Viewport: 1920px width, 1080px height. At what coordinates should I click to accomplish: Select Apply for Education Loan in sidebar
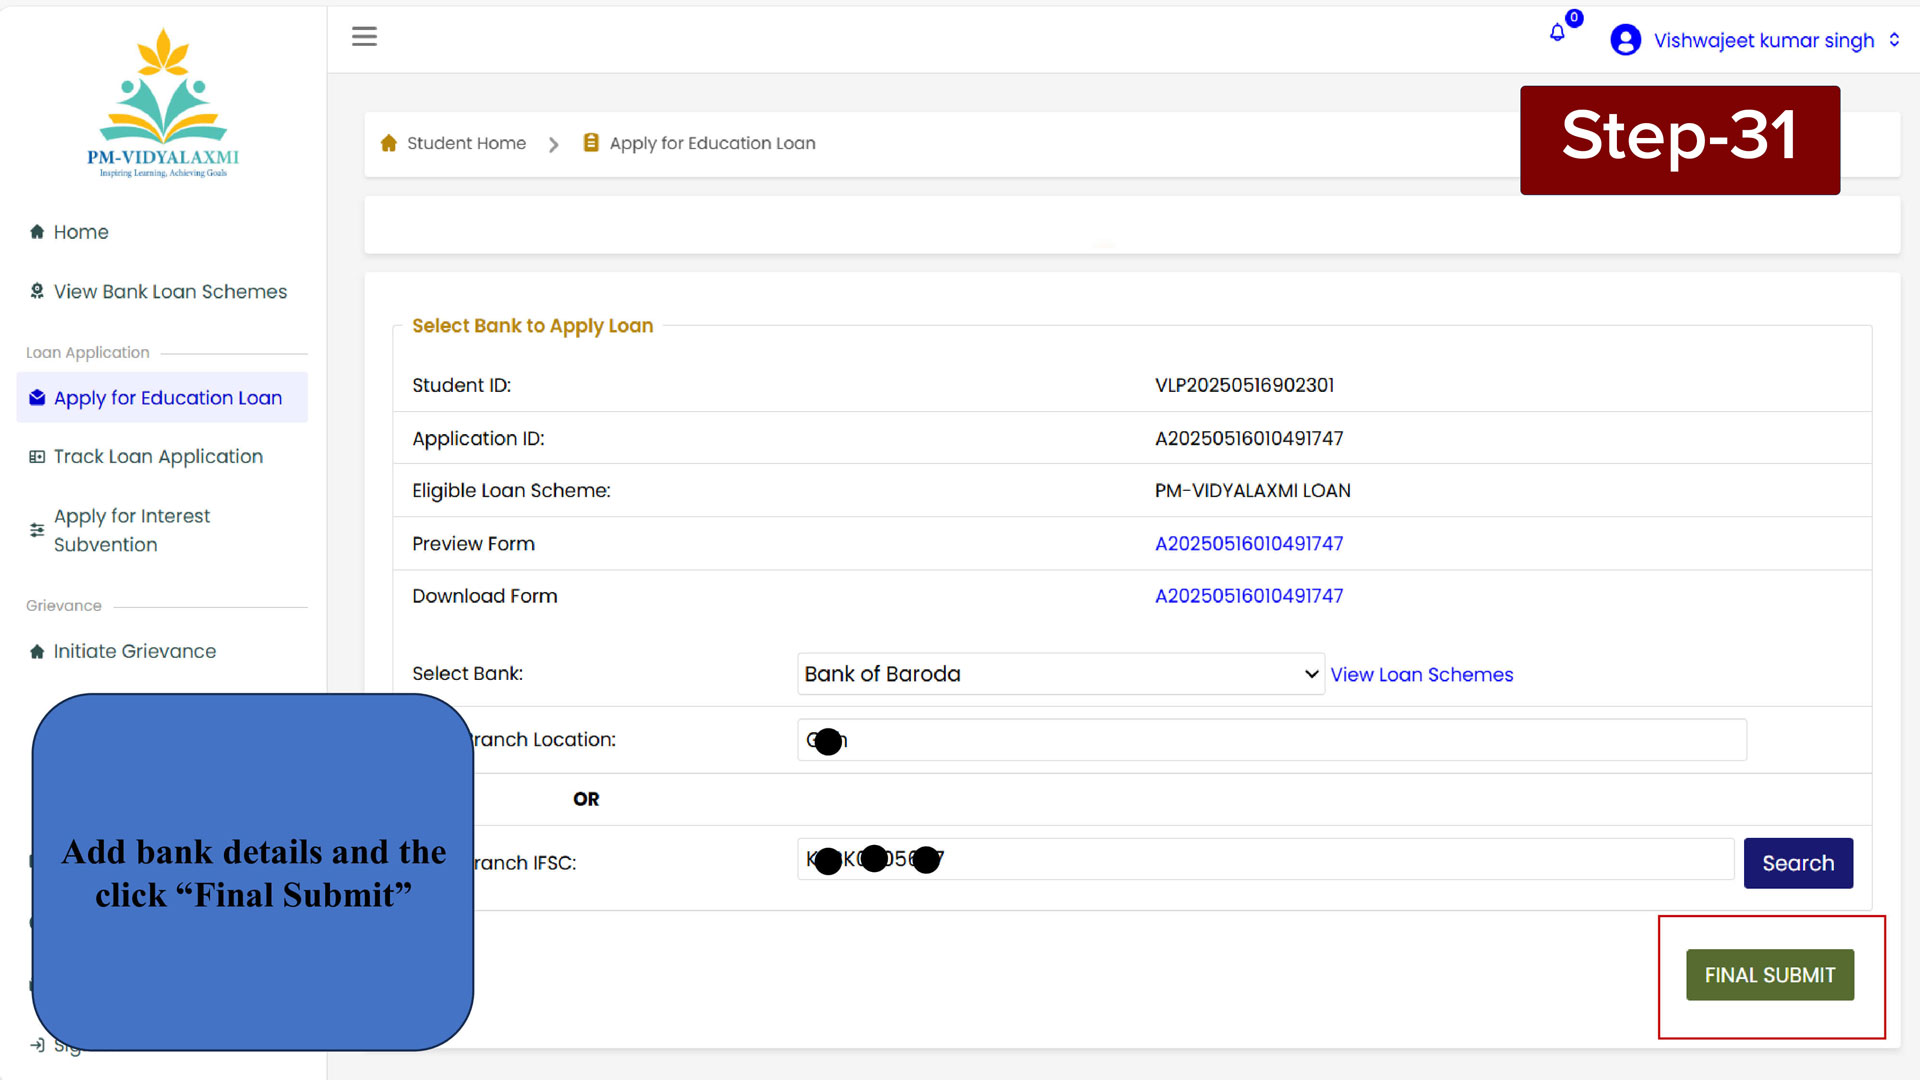[162, 398]
